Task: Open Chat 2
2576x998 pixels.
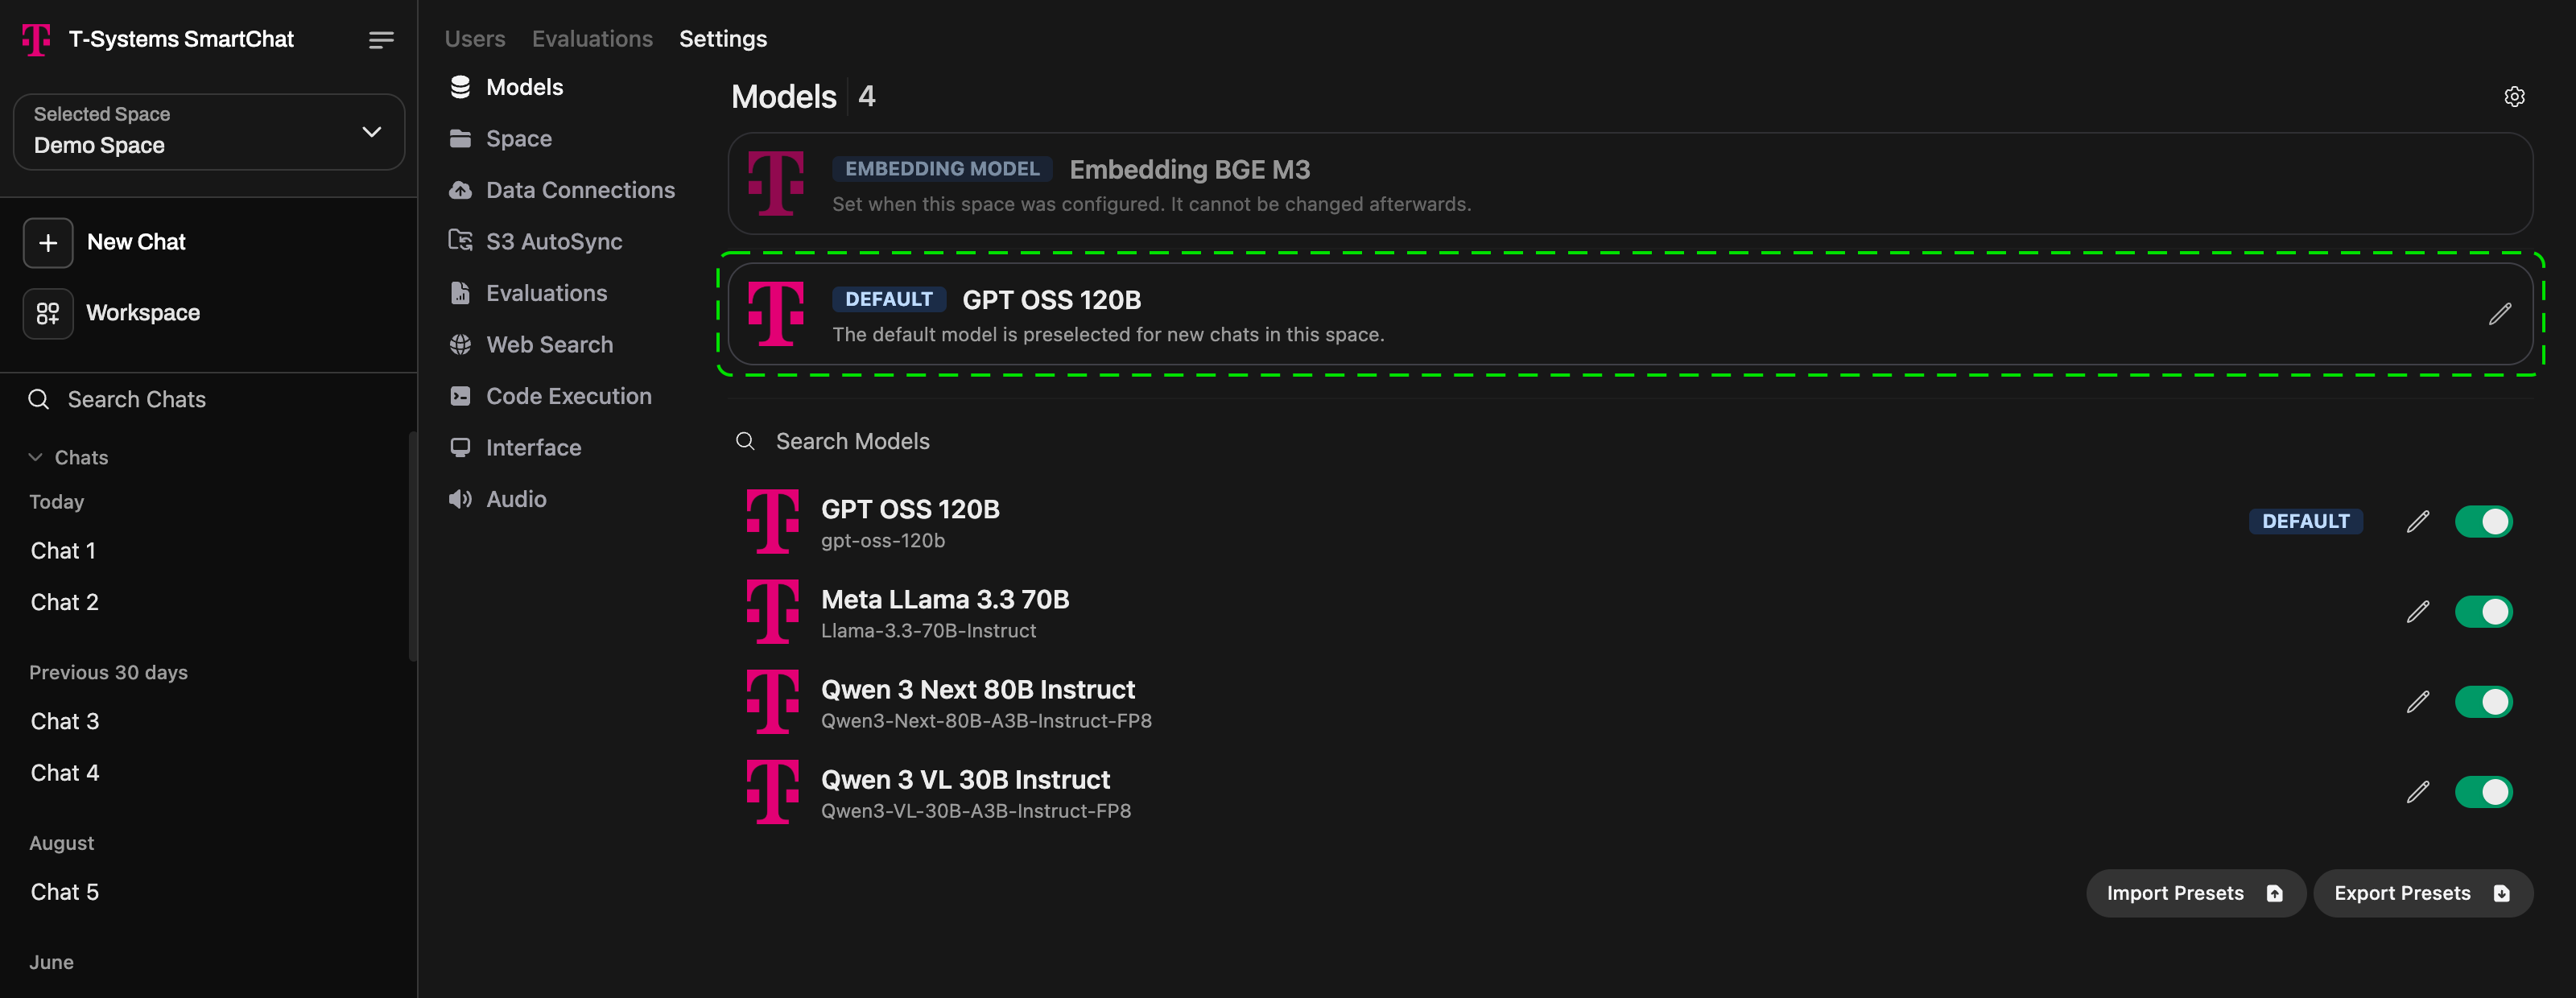Action: click(65, 603)
